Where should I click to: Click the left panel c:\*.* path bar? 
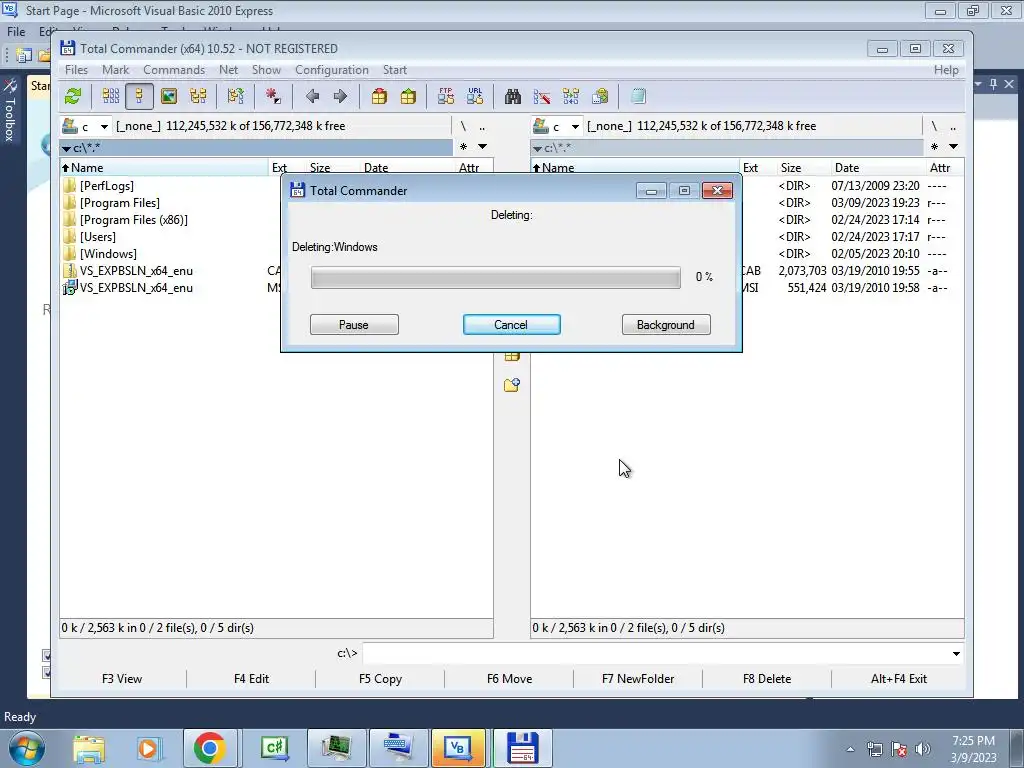256,148
